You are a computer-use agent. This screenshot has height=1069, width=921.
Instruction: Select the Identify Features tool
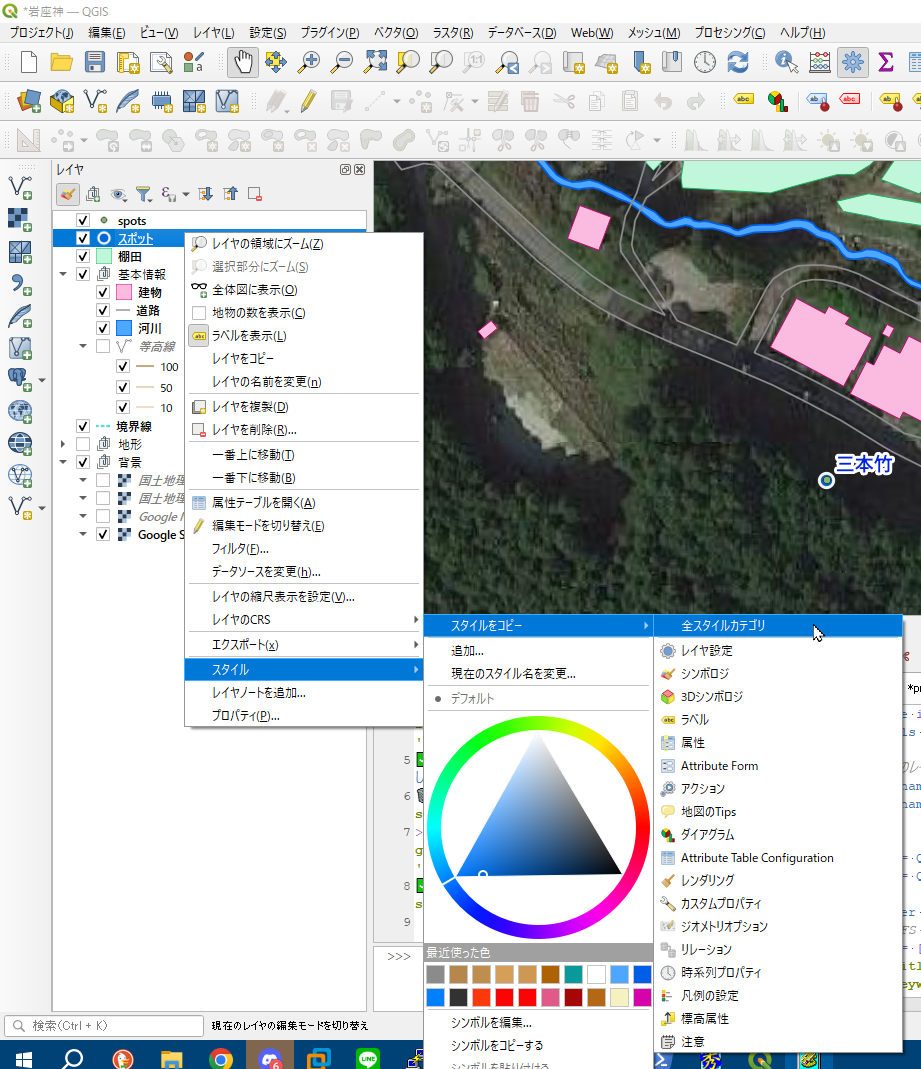[x=787, y=62]
